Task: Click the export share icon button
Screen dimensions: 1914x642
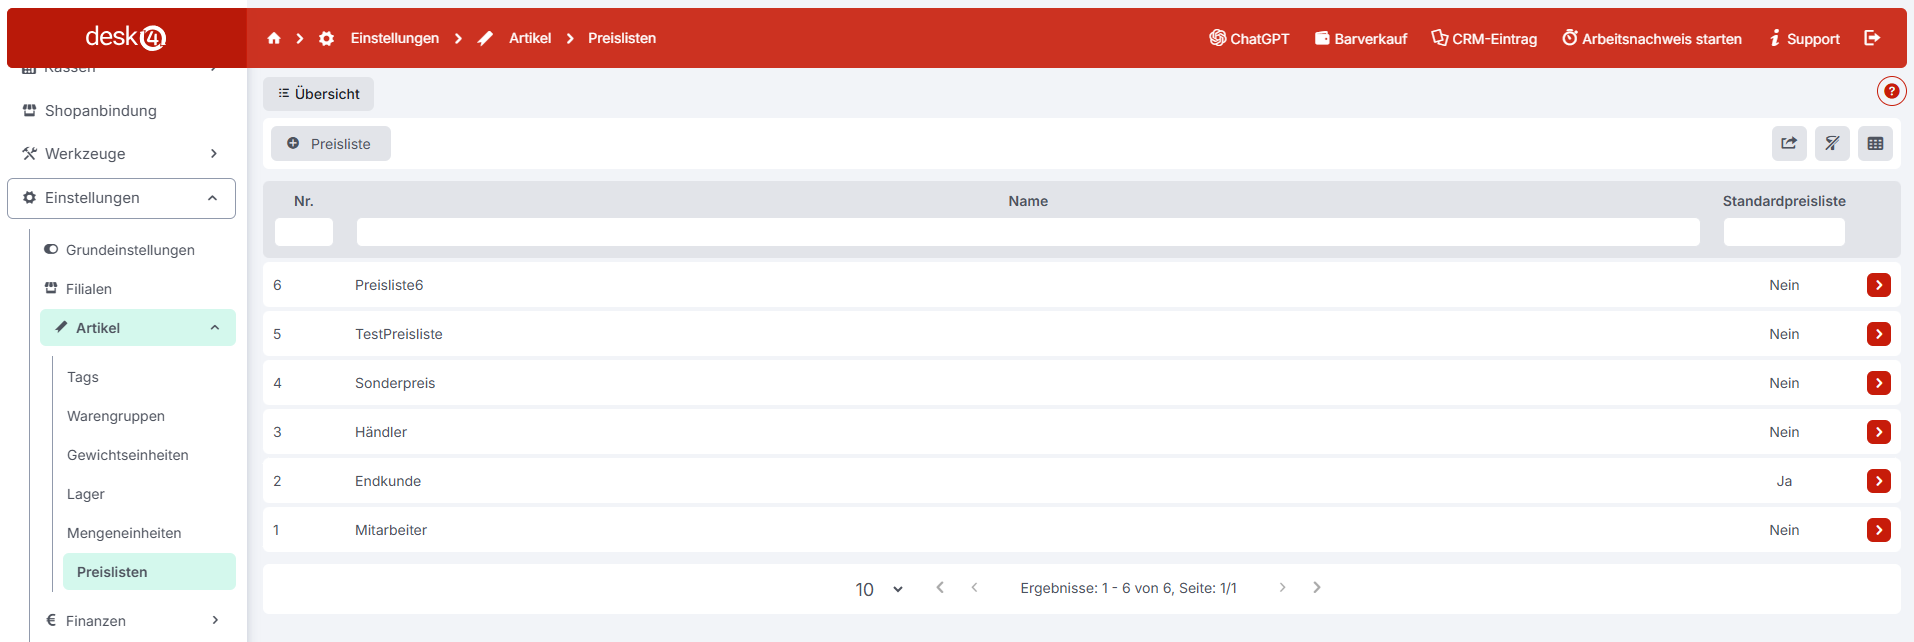Action: click(1789, 143)
